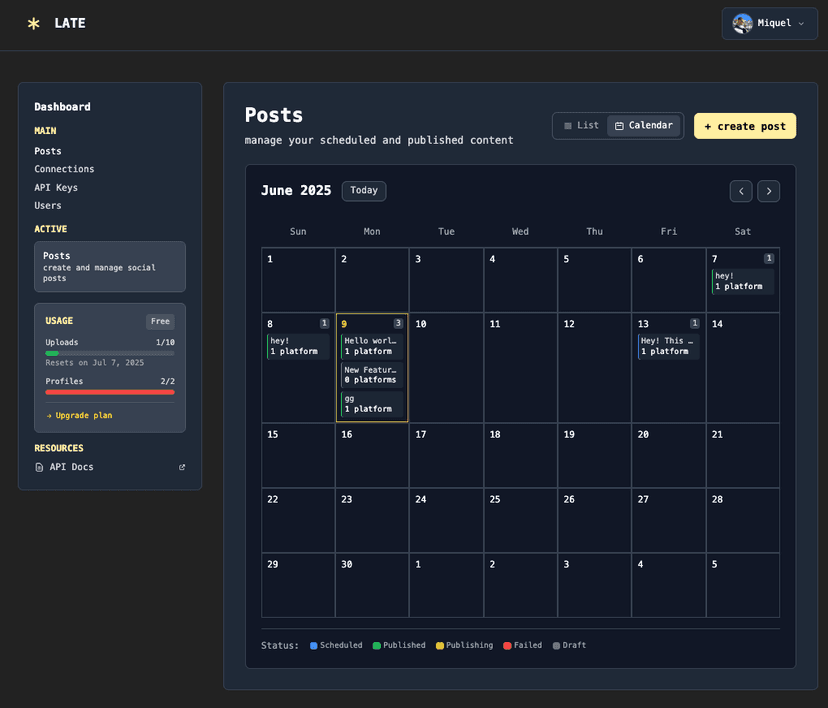Open Connections from the sidebar
The image size is (828, 708).
pos(64,168)
